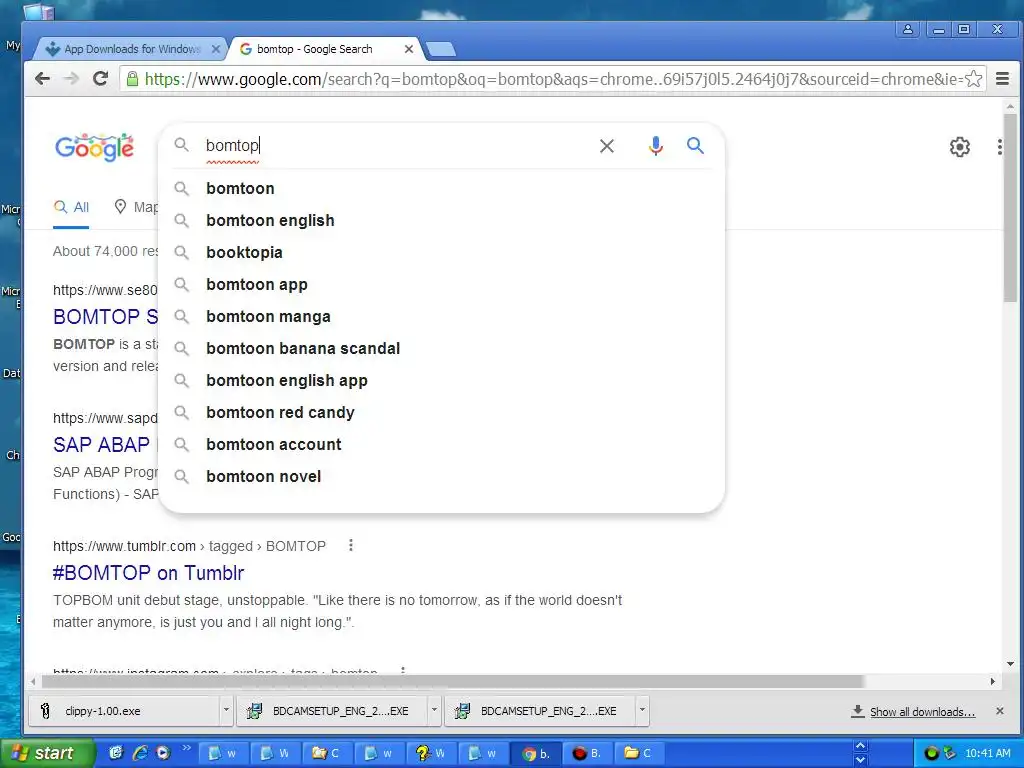The width and height of the screenshot is (1024, 768).
Task: Click the horizontal scrollbar right arrow
Action: tap(993, 682)
